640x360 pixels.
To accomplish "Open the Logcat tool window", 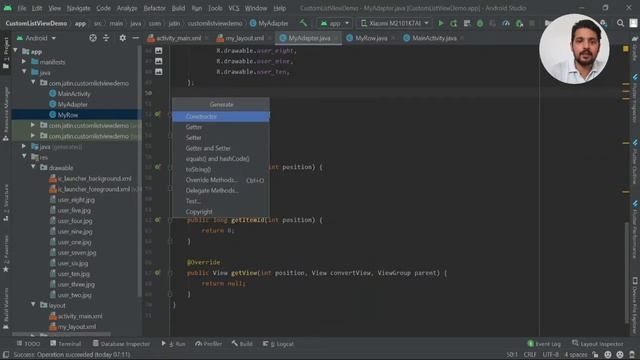I will point(278,344).
